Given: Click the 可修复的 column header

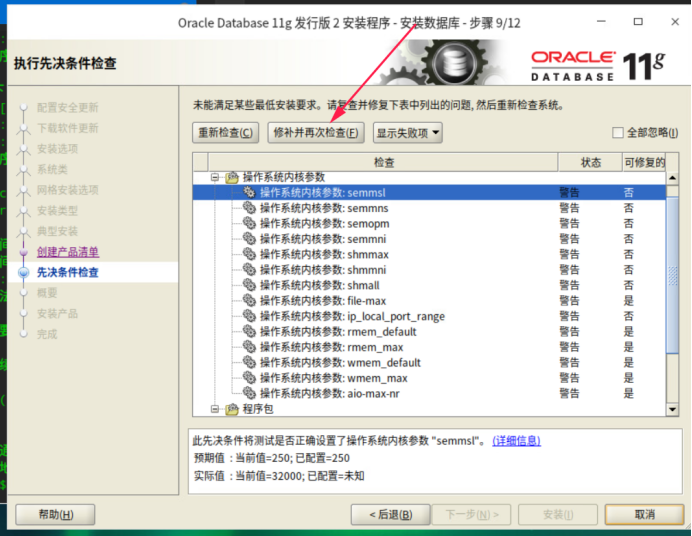Looking at the screenshot, I should coord(644,162).
